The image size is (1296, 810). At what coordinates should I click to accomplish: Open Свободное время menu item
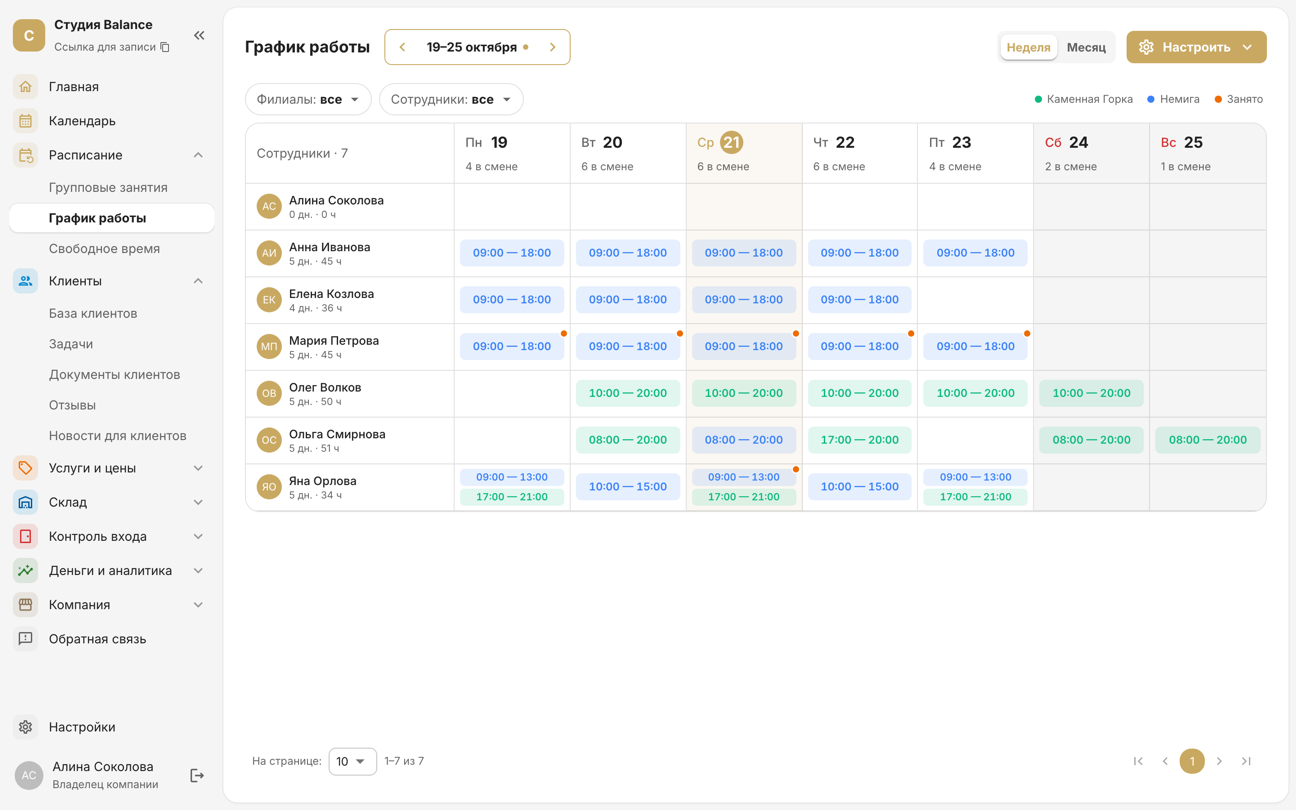(x=104, y=249)
